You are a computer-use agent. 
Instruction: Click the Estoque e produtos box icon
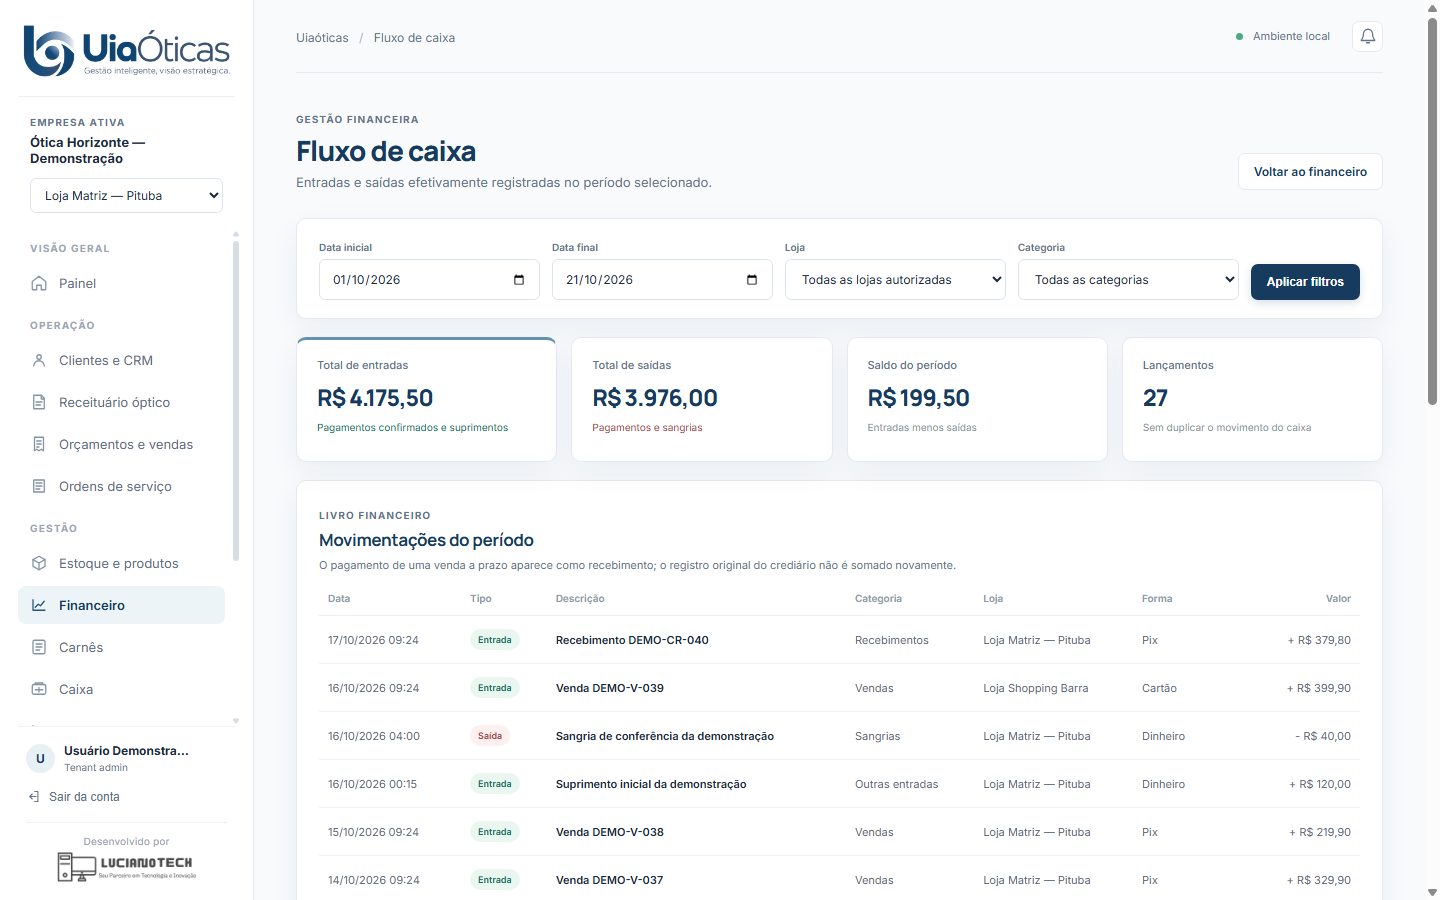[x=39, y=563]
